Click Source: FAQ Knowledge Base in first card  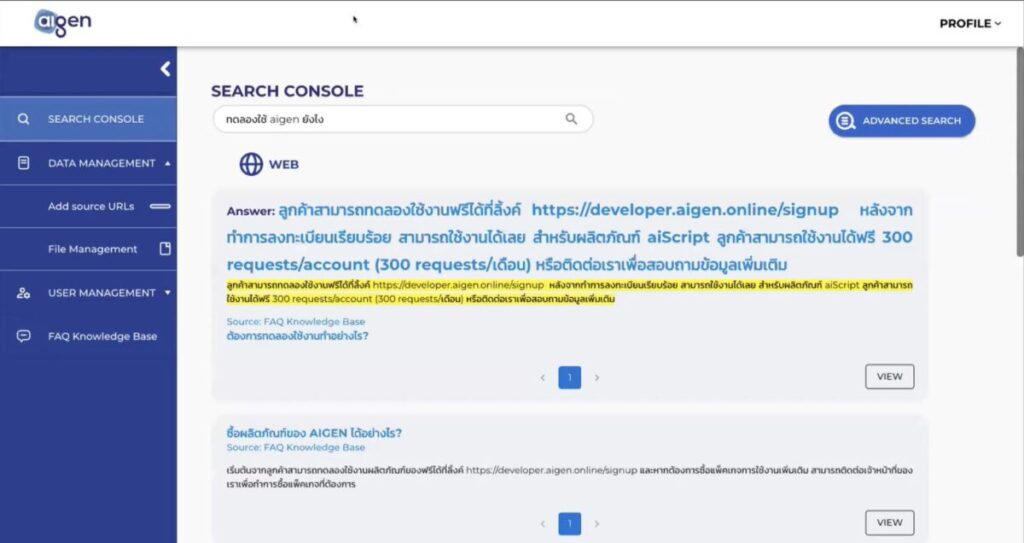(296, 321)
